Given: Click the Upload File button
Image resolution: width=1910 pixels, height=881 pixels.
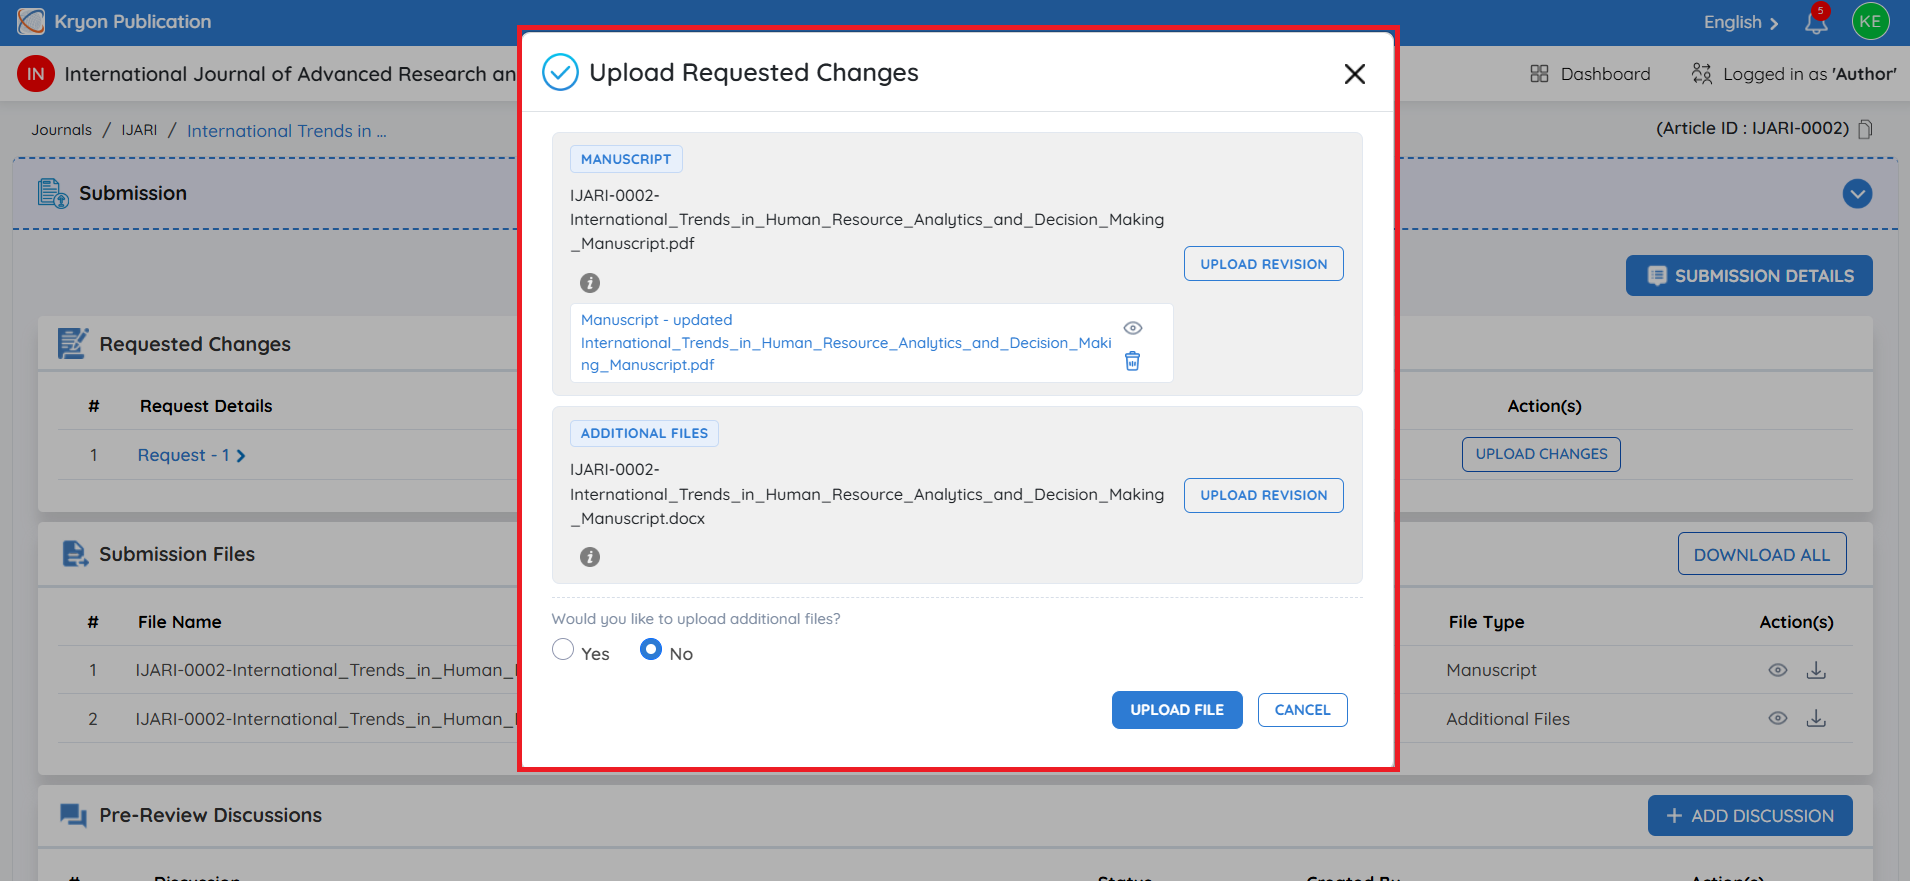Looking at the screenshot, I should tap(1177, 710).
